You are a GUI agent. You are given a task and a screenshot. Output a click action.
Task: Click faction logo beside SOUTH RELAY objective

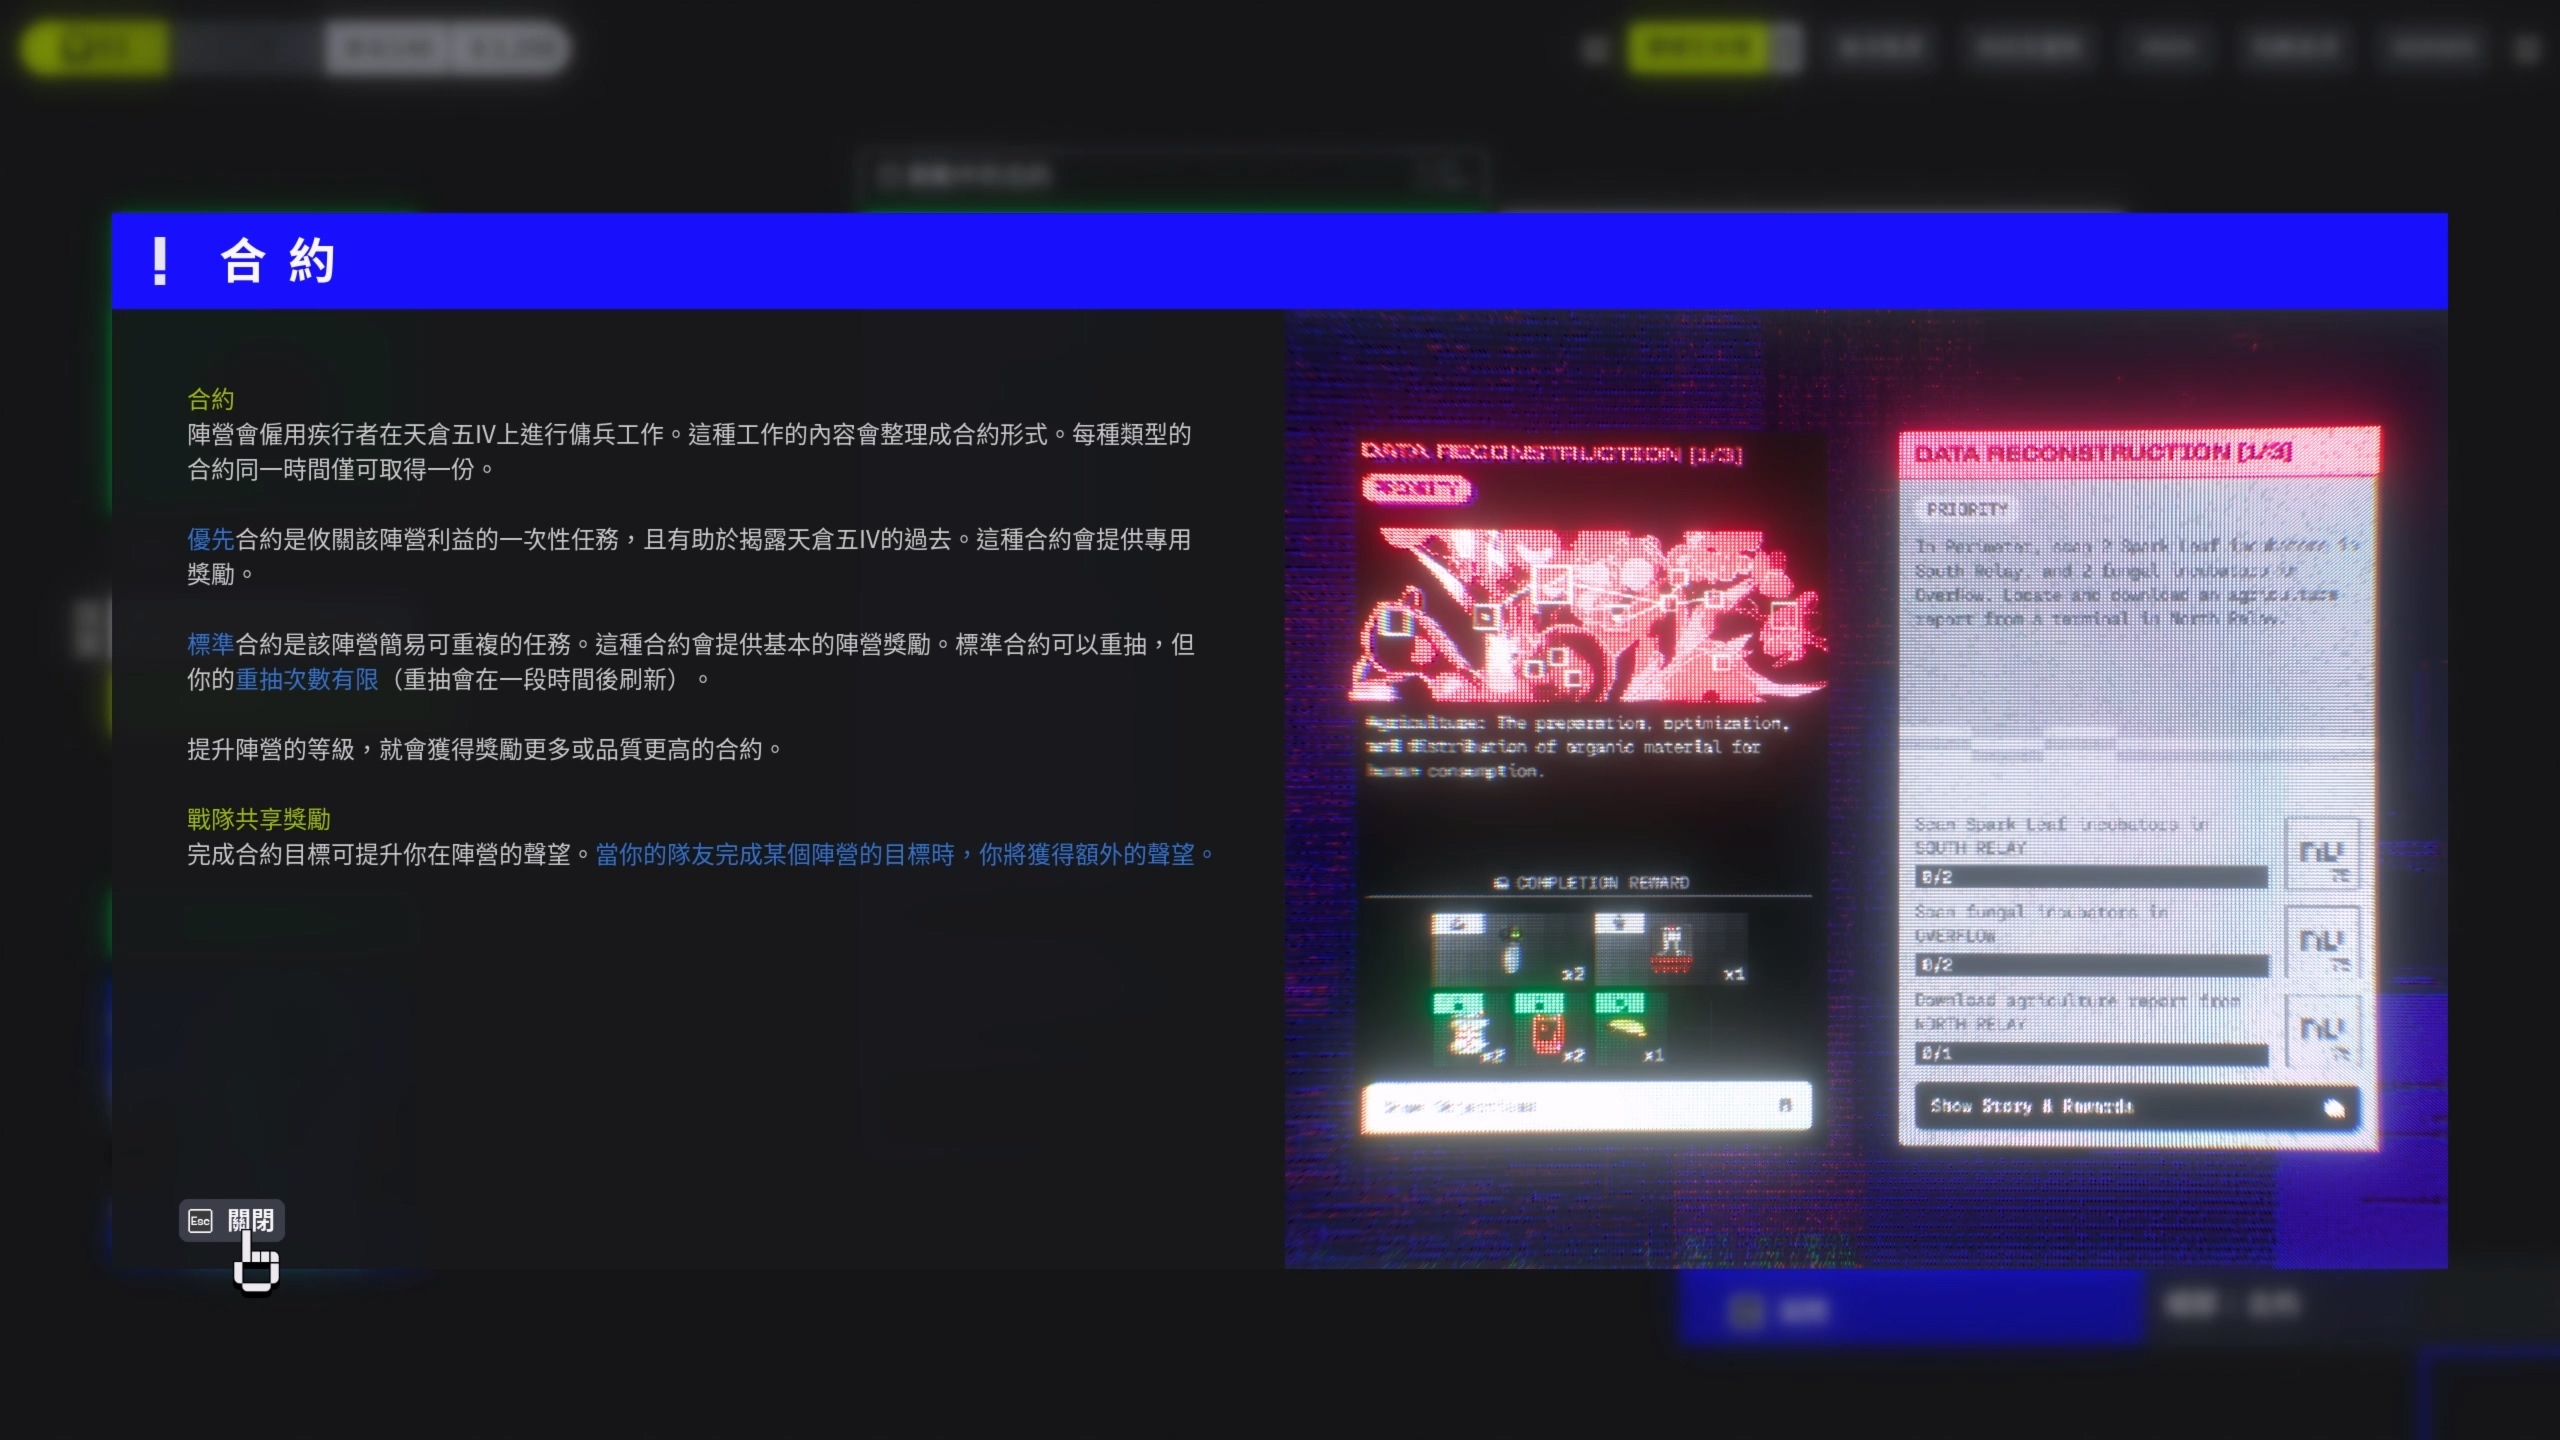coord(2321,853)
